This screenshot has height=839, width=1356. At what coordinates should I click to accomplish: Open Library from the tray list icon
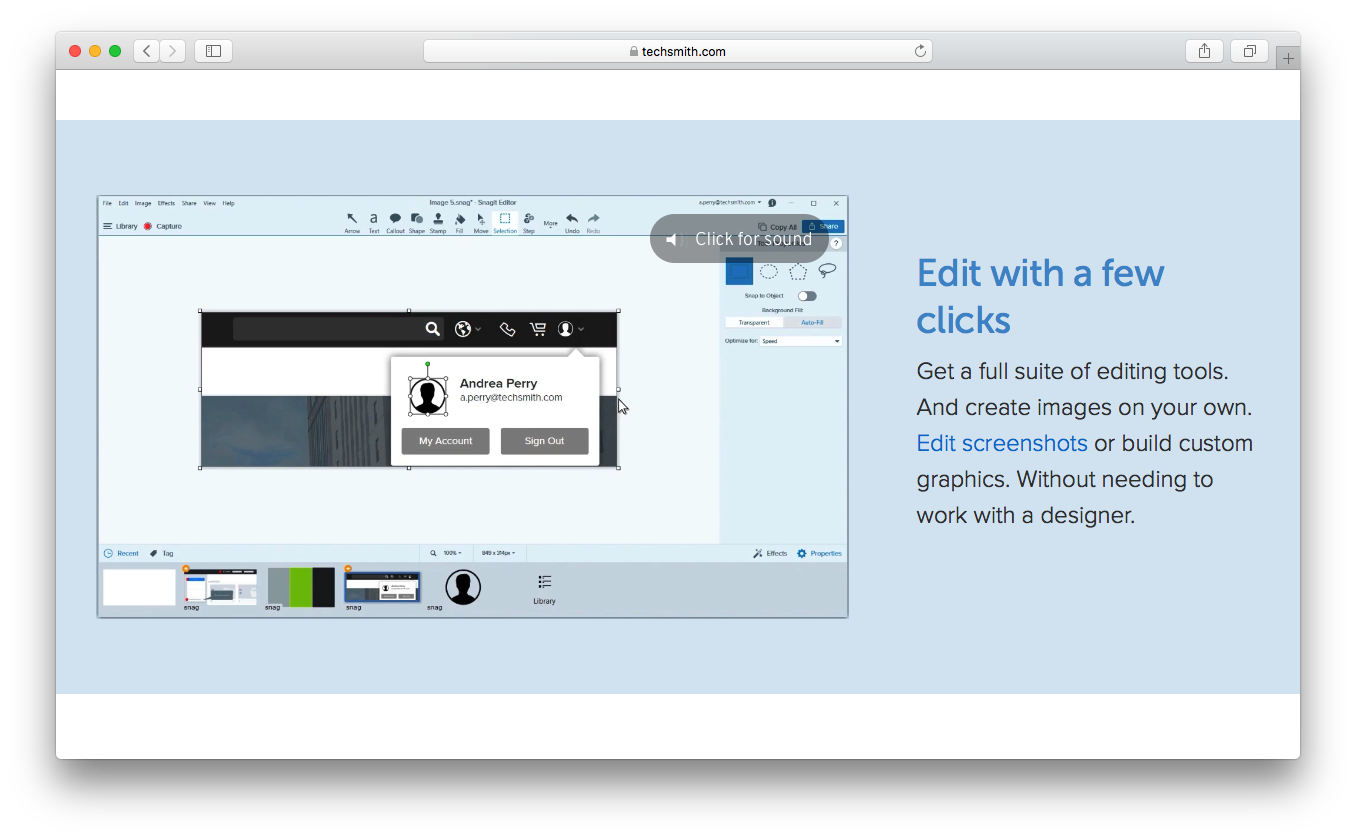544,588
